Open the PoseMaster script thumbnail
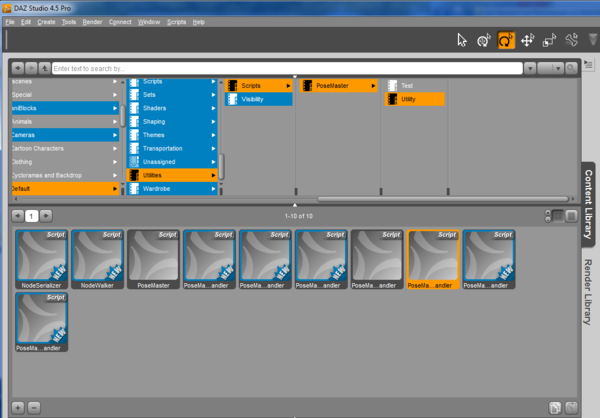The width and height of the screenshot is (600, 418). pos(153,259)
